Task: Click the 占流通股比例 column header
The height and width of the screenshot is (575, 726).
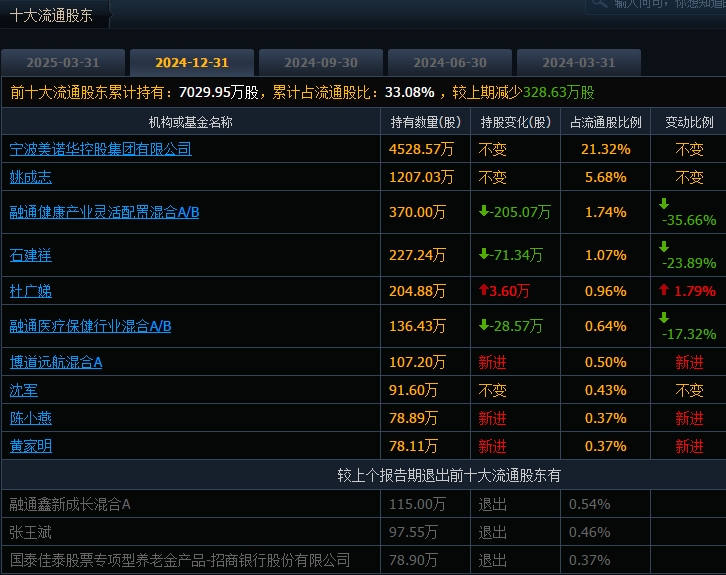Action: (605, 122)
